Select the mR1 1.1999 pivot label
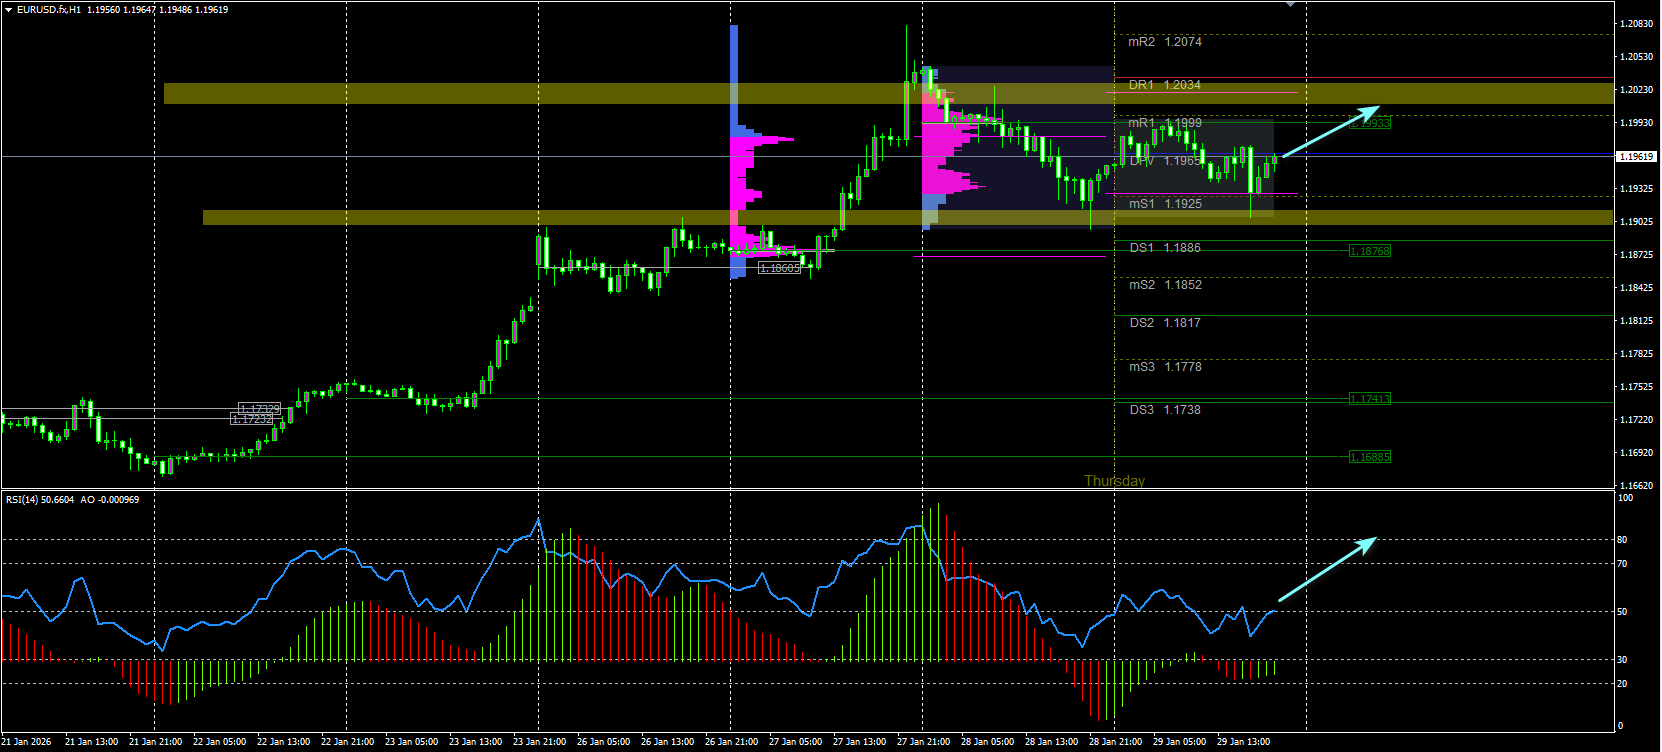Image resolution: width=1662 pixels, height=752 pixels. point(1165,123)
